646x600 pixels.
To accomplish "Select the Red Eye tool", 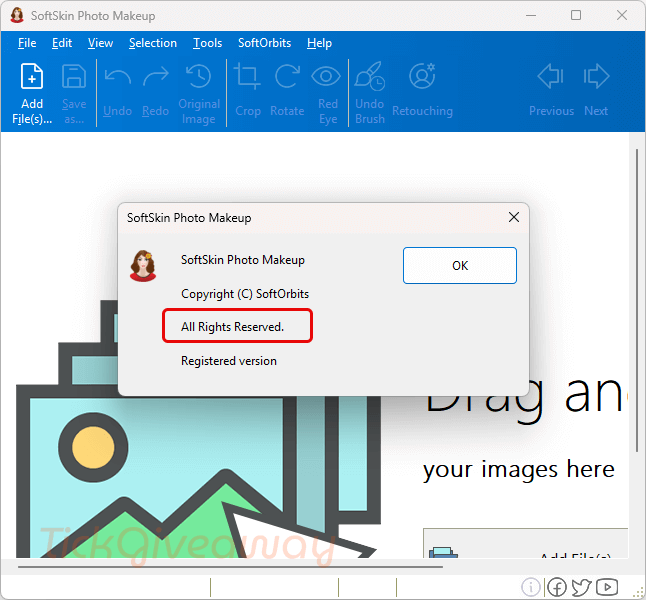I will (x=326, y=76).
